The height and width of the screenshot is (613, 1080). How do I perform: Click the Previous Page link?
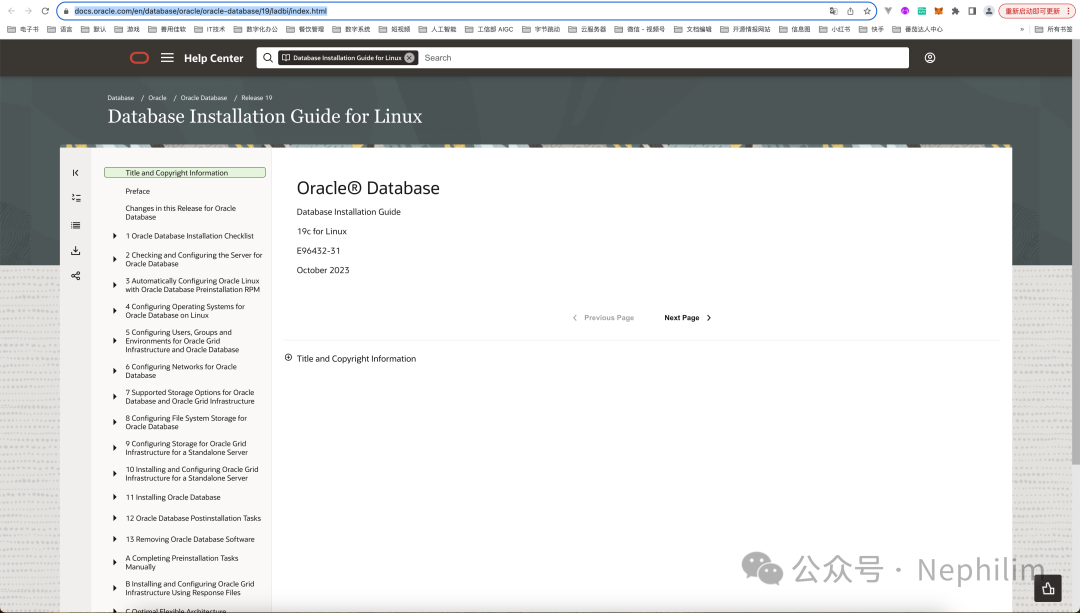[603, 318]
